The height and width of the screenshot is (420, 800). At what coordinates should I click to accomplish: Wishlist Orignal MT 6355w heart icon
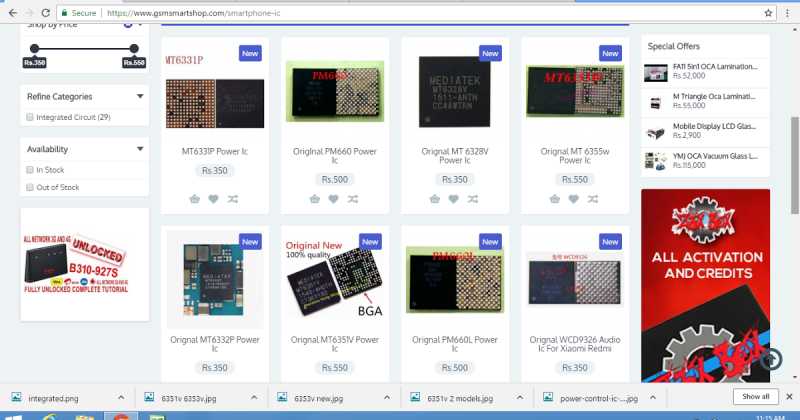(573, 199)
